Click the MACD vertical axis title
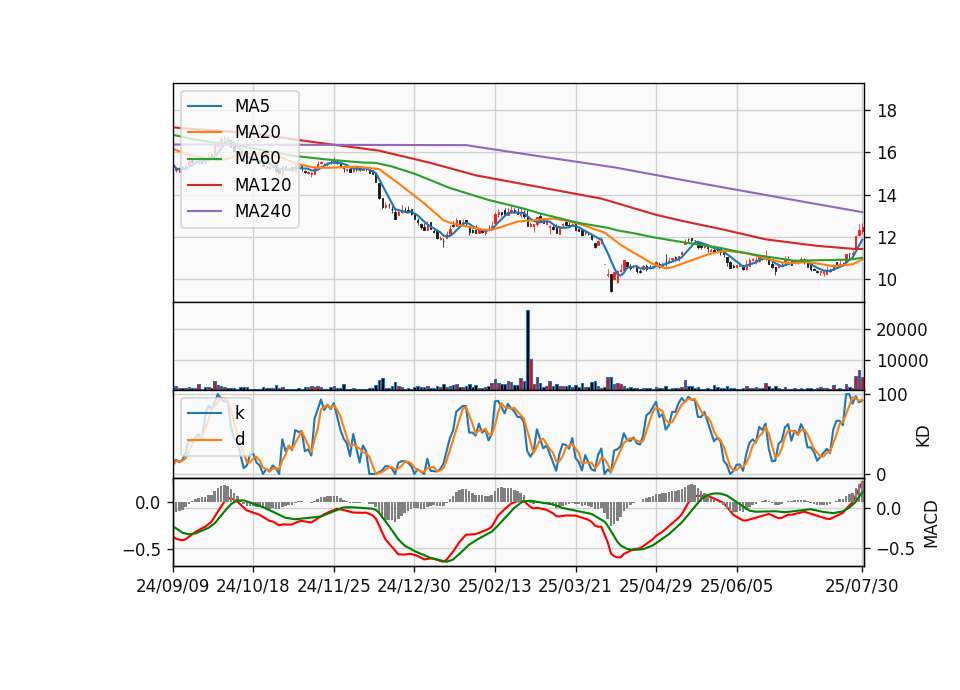 (x=931, y=524)
